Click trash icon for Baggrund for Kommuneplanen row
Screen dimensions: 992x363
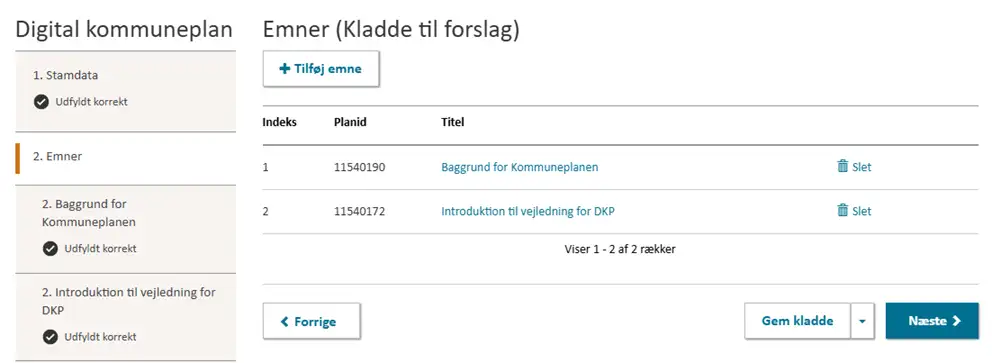[x=843, y=166]
